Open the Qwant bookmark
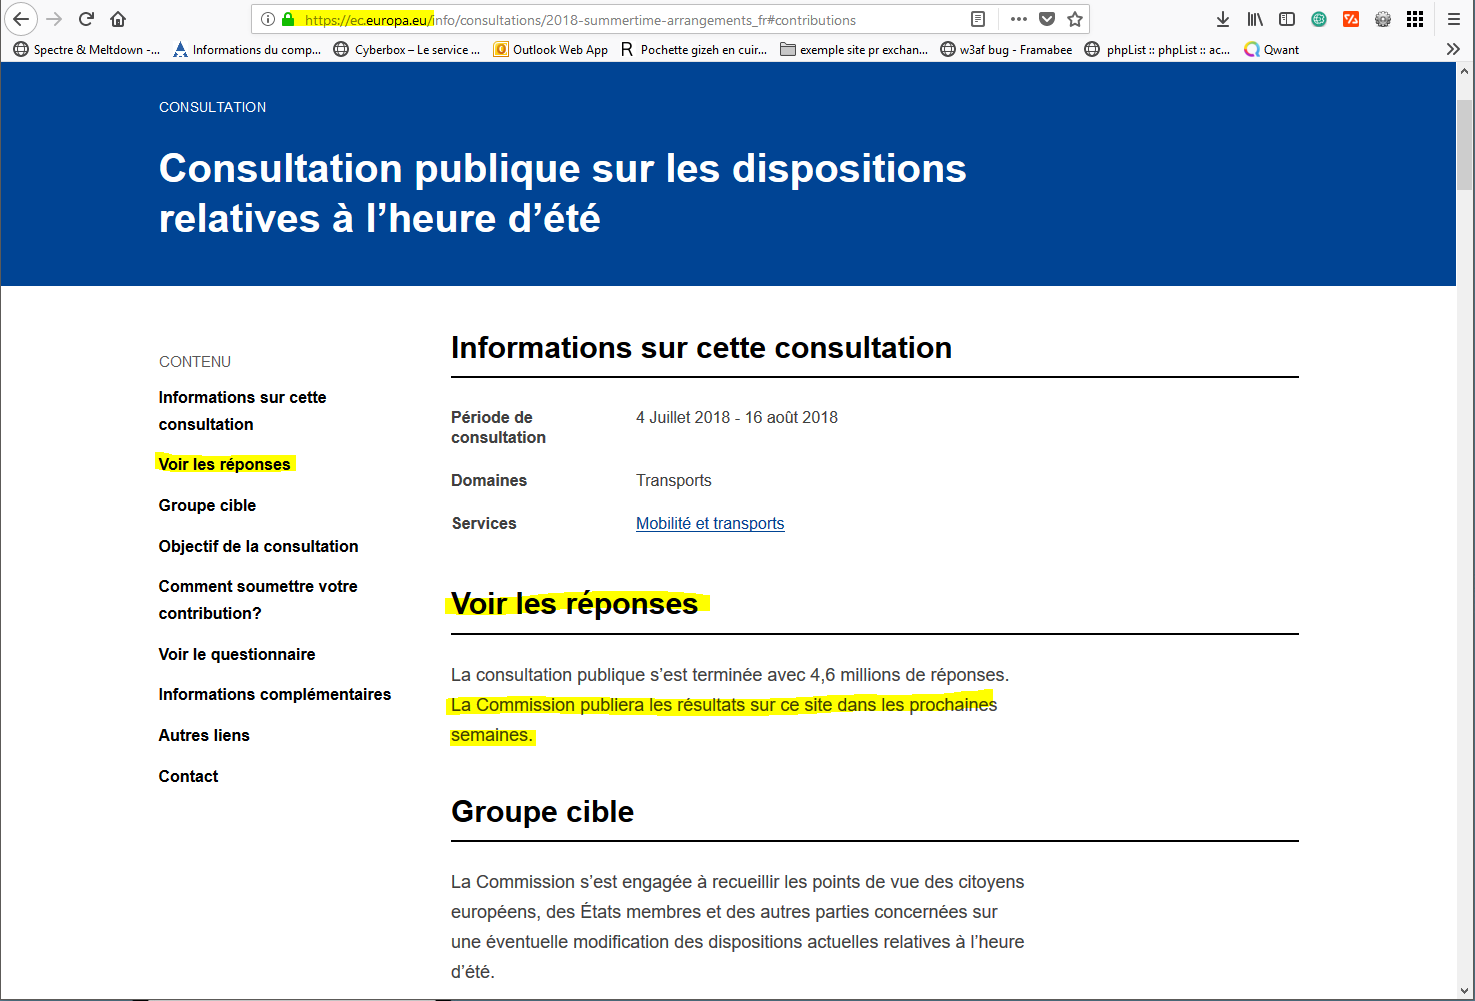This screenshot has height=1001, width=1475. click(1271, 49)
